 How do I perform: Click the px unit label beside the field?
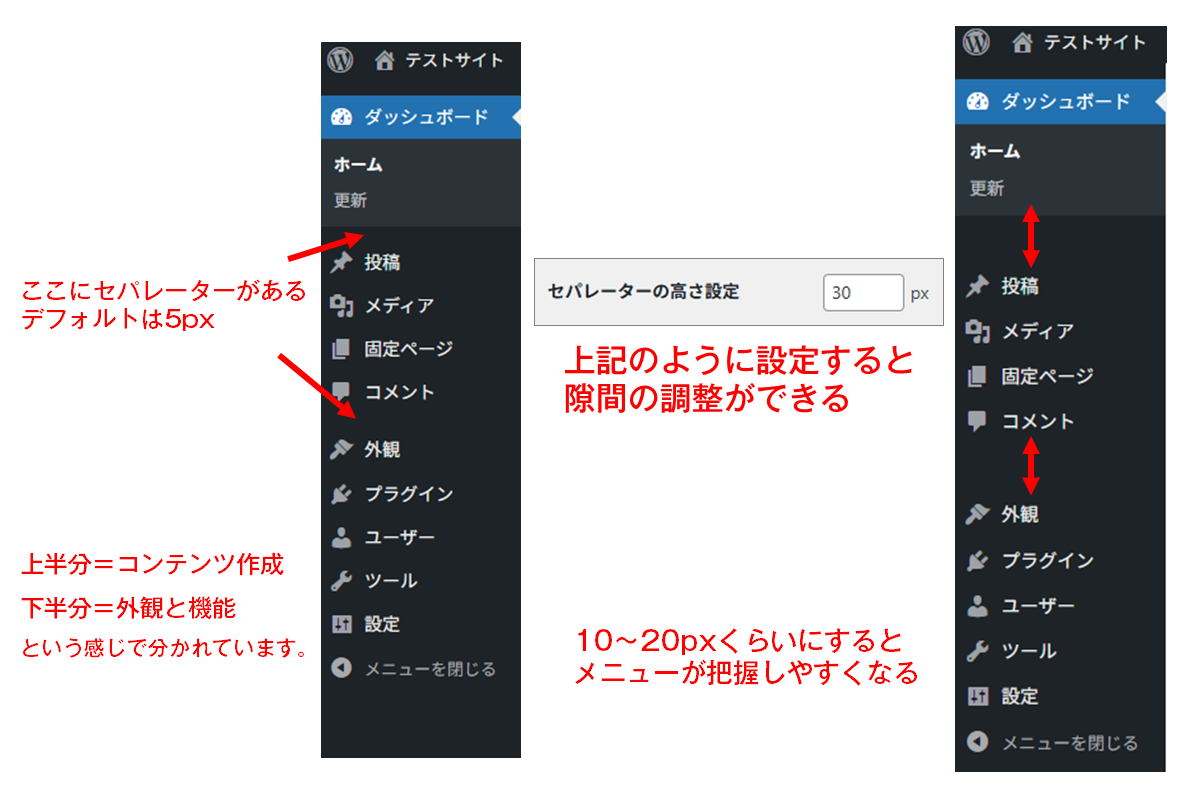coord(920,294)
